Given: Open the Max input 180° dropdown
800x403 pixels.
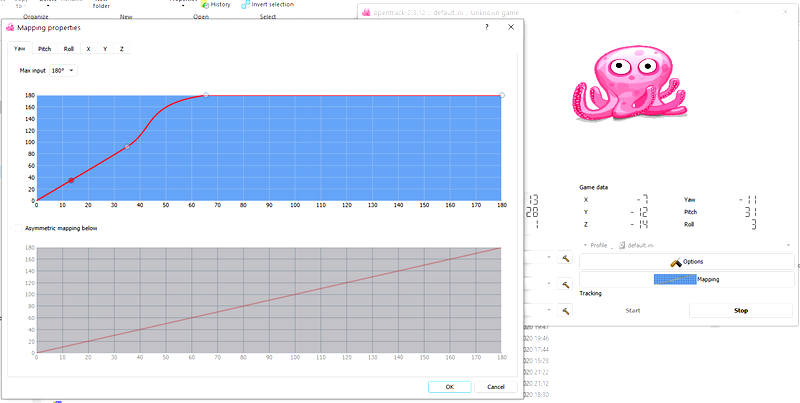Looking at the screenshot, I should click(x=64, y=70).
